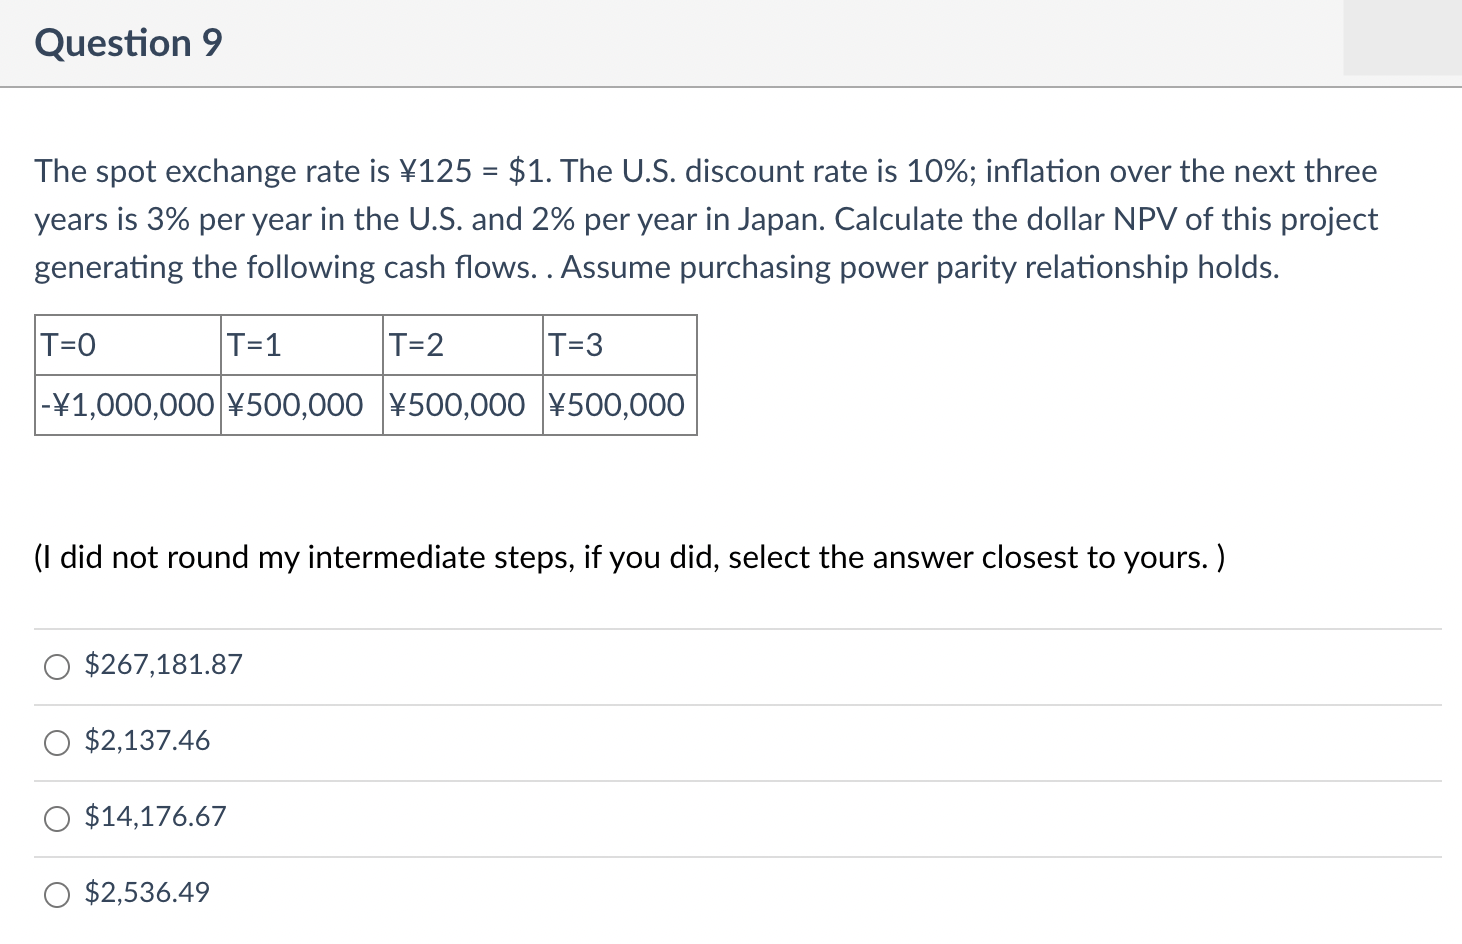The image size is (1462, 944).
Task: Click the $2,536.49 answer text label
Action: [x=146, y=892]
